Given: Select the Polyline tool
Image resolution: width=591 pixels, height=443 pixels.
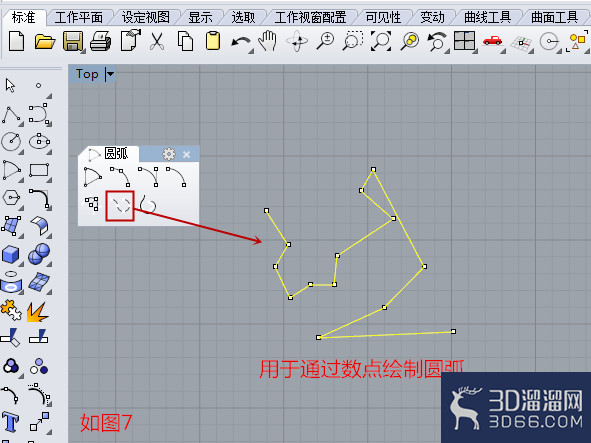Looking at the screenshot, I should [x=11, y=115].
